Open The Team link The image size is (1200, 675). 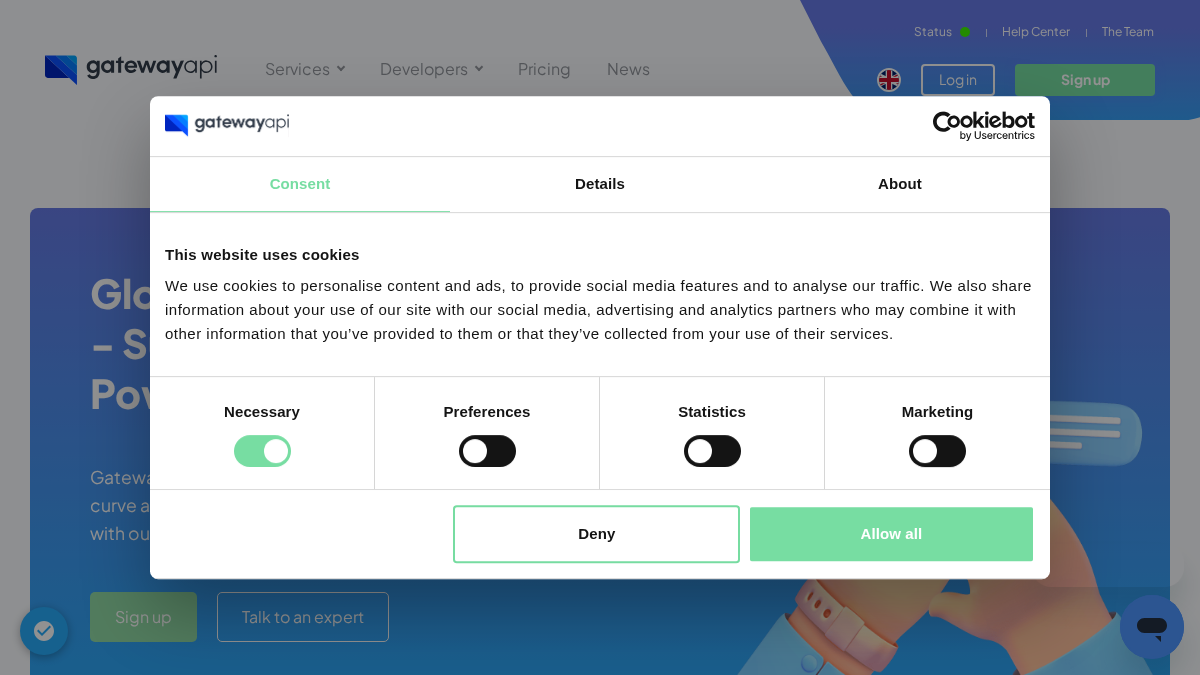coord(1128,32)
